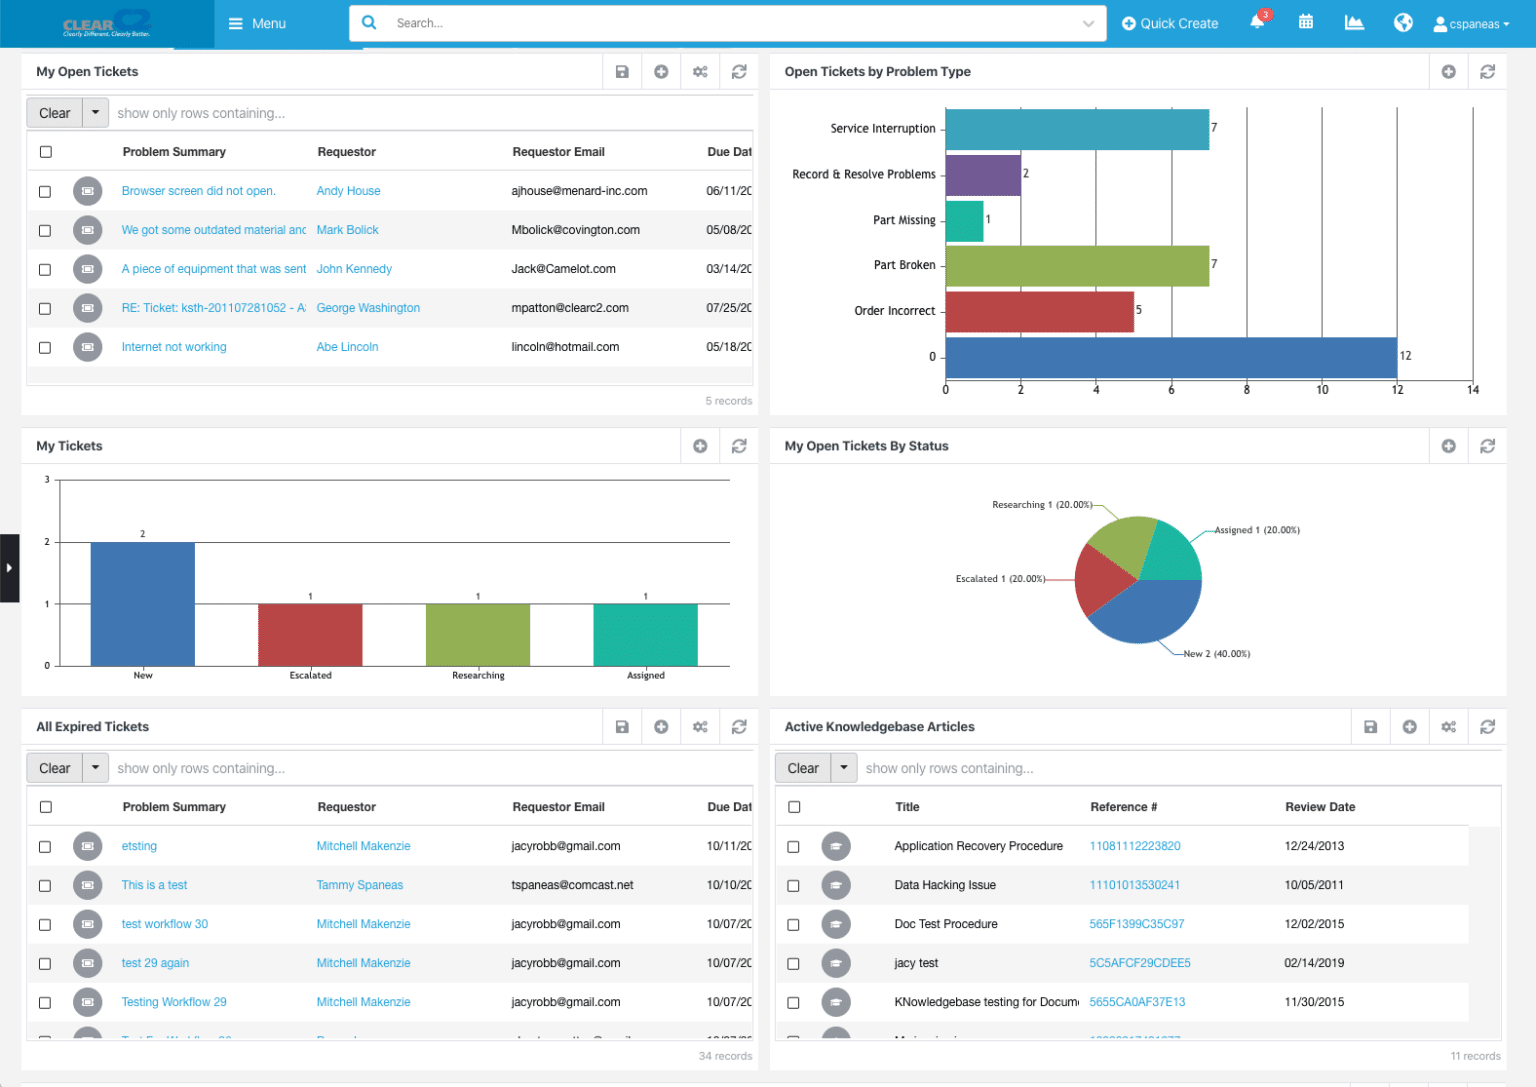Open the calendar from the top bar
1536x1087 pixels.
coord(1305,21)
